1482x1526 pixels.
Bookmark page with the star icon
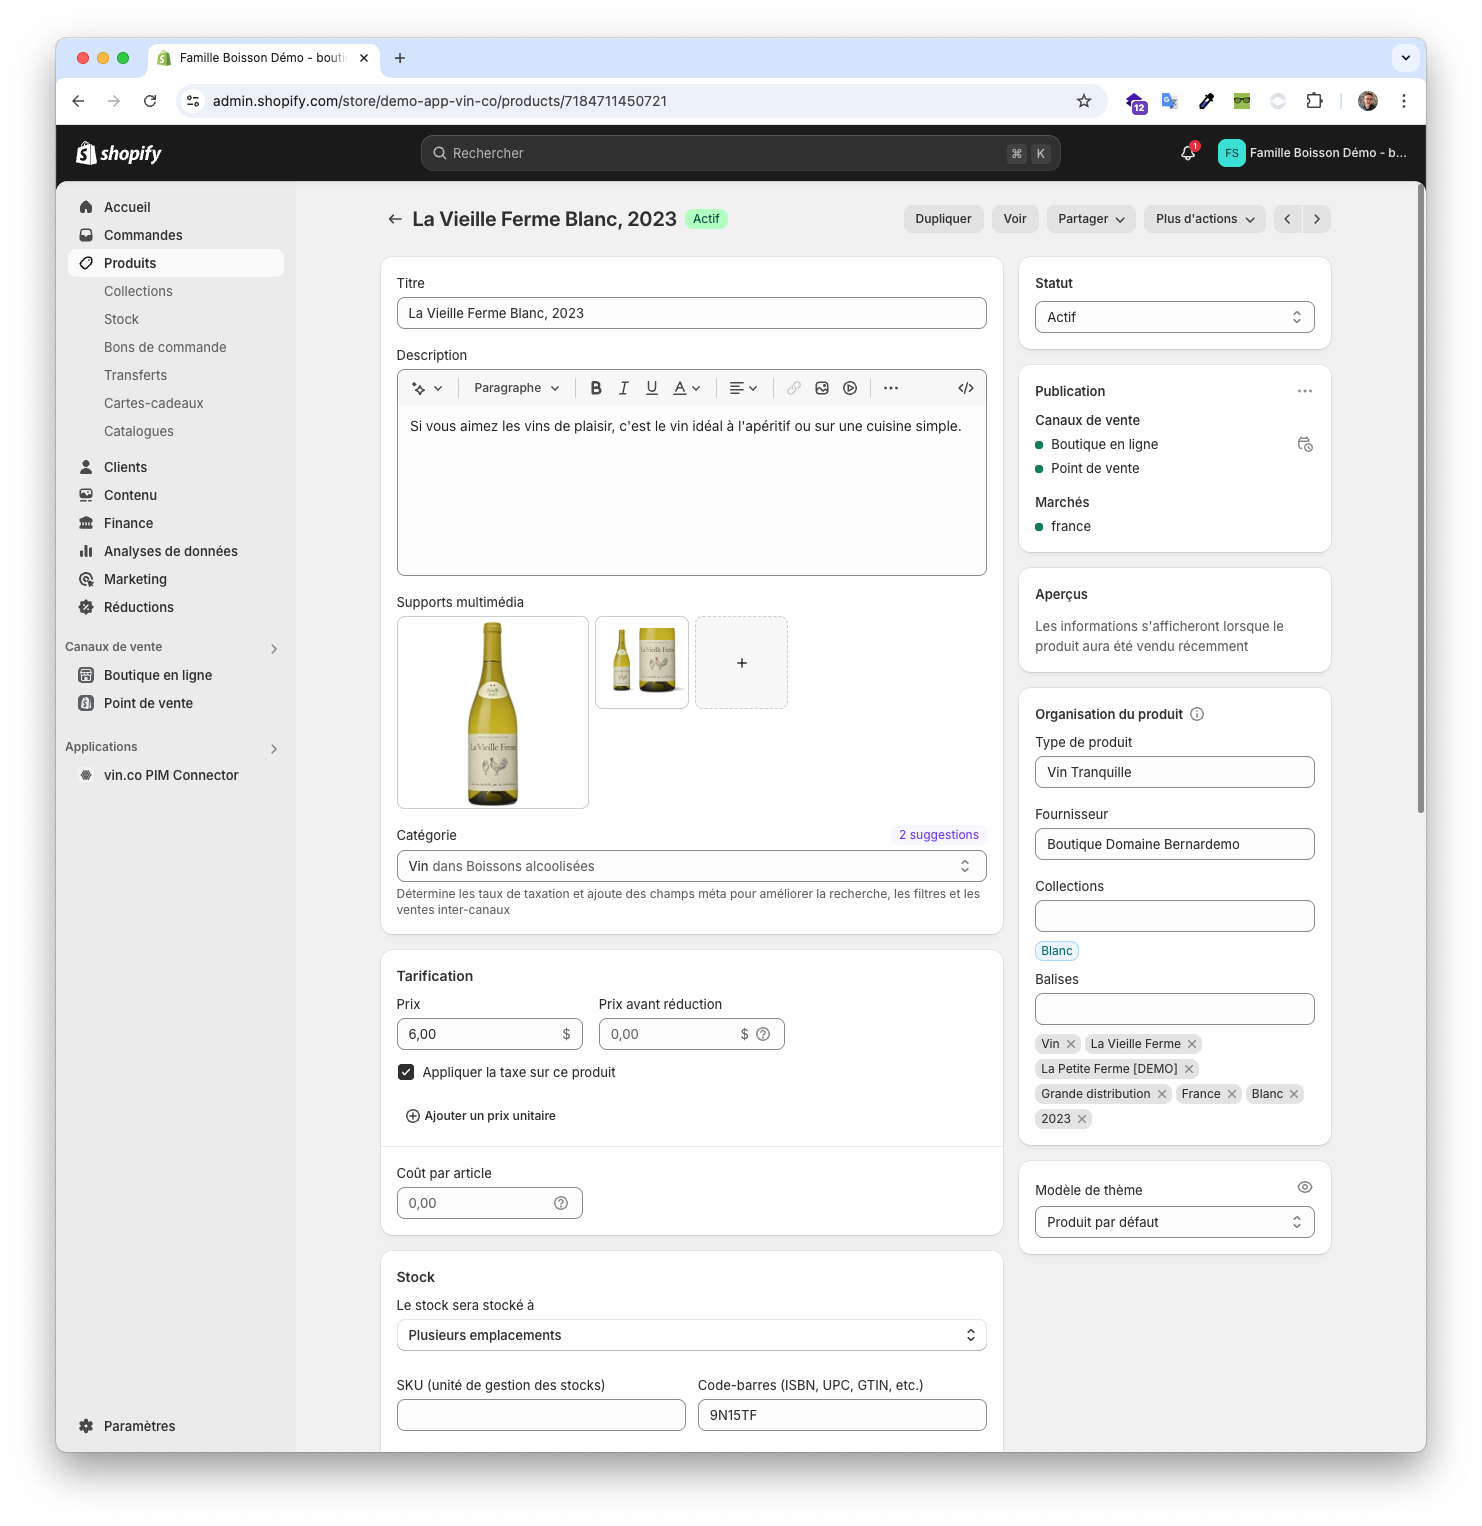[x=1084, y=101]
